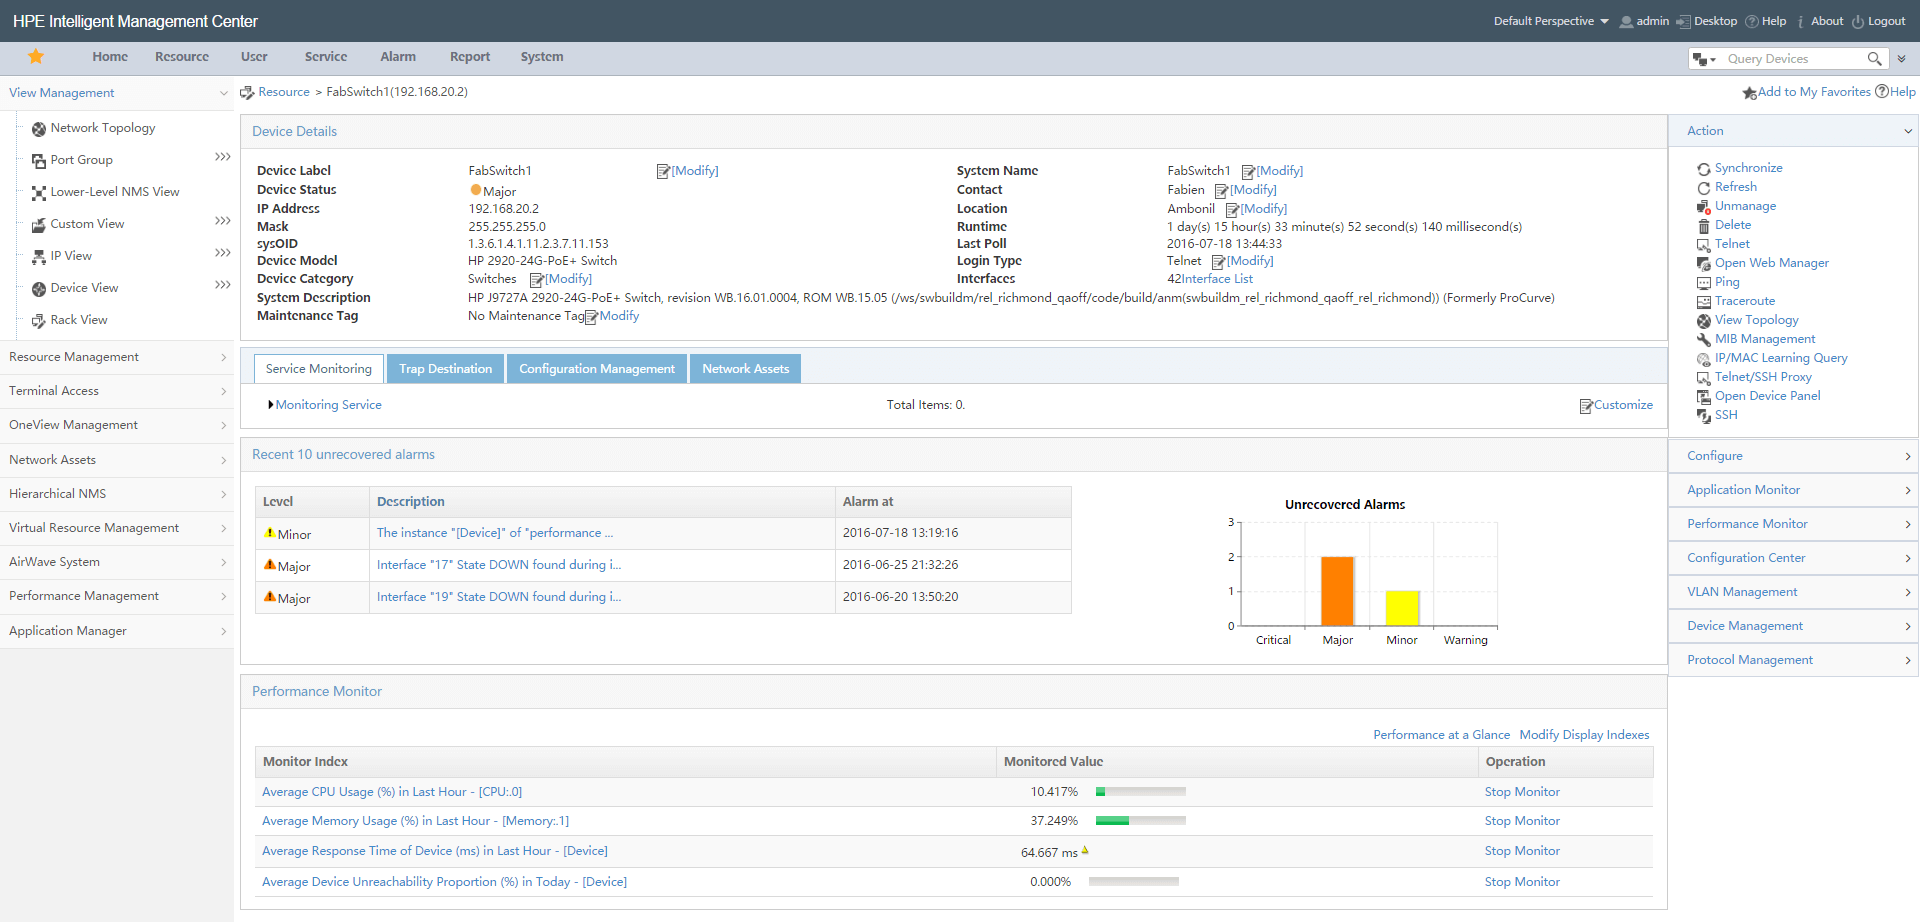Click the Unmanage action icon
Screen dimensions: 1920x922
(1703, 207)
